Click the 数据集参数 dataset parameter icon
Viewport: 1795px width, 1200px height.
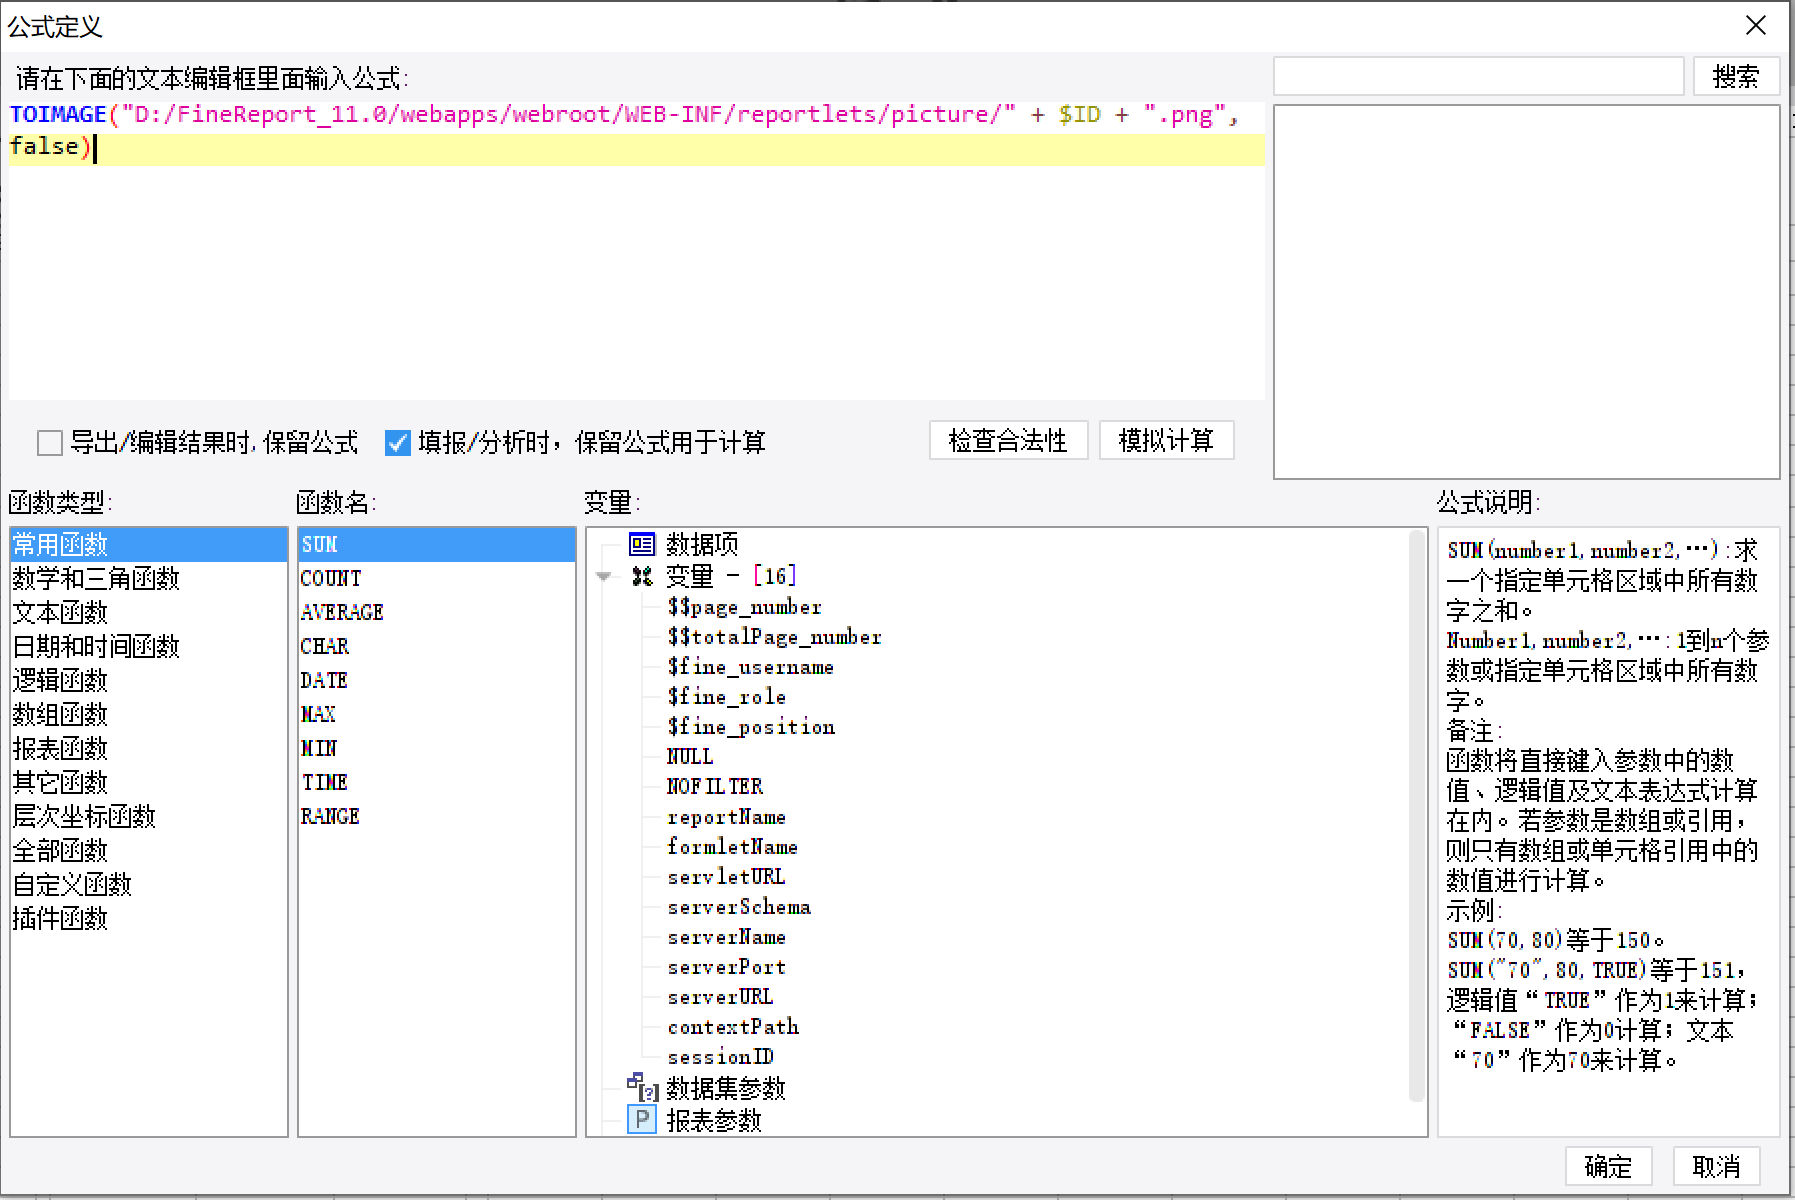click(x=642, y=1087)
